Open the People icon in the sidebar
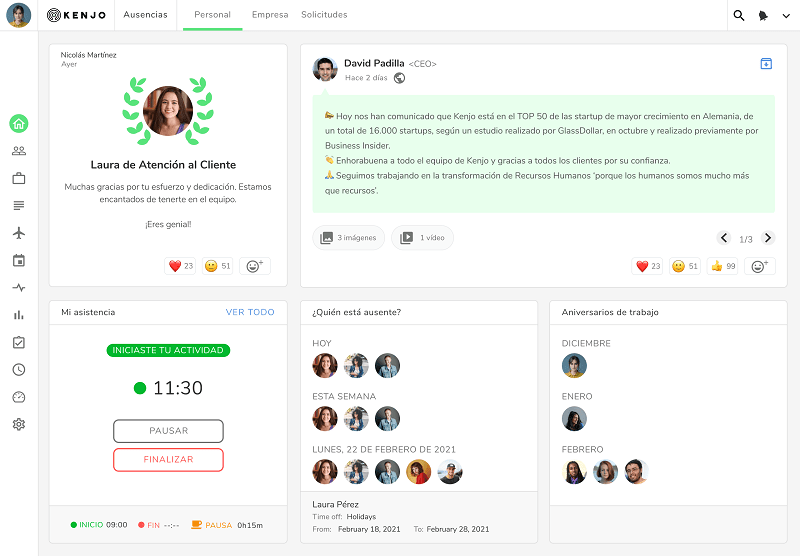 coord(19,151)
